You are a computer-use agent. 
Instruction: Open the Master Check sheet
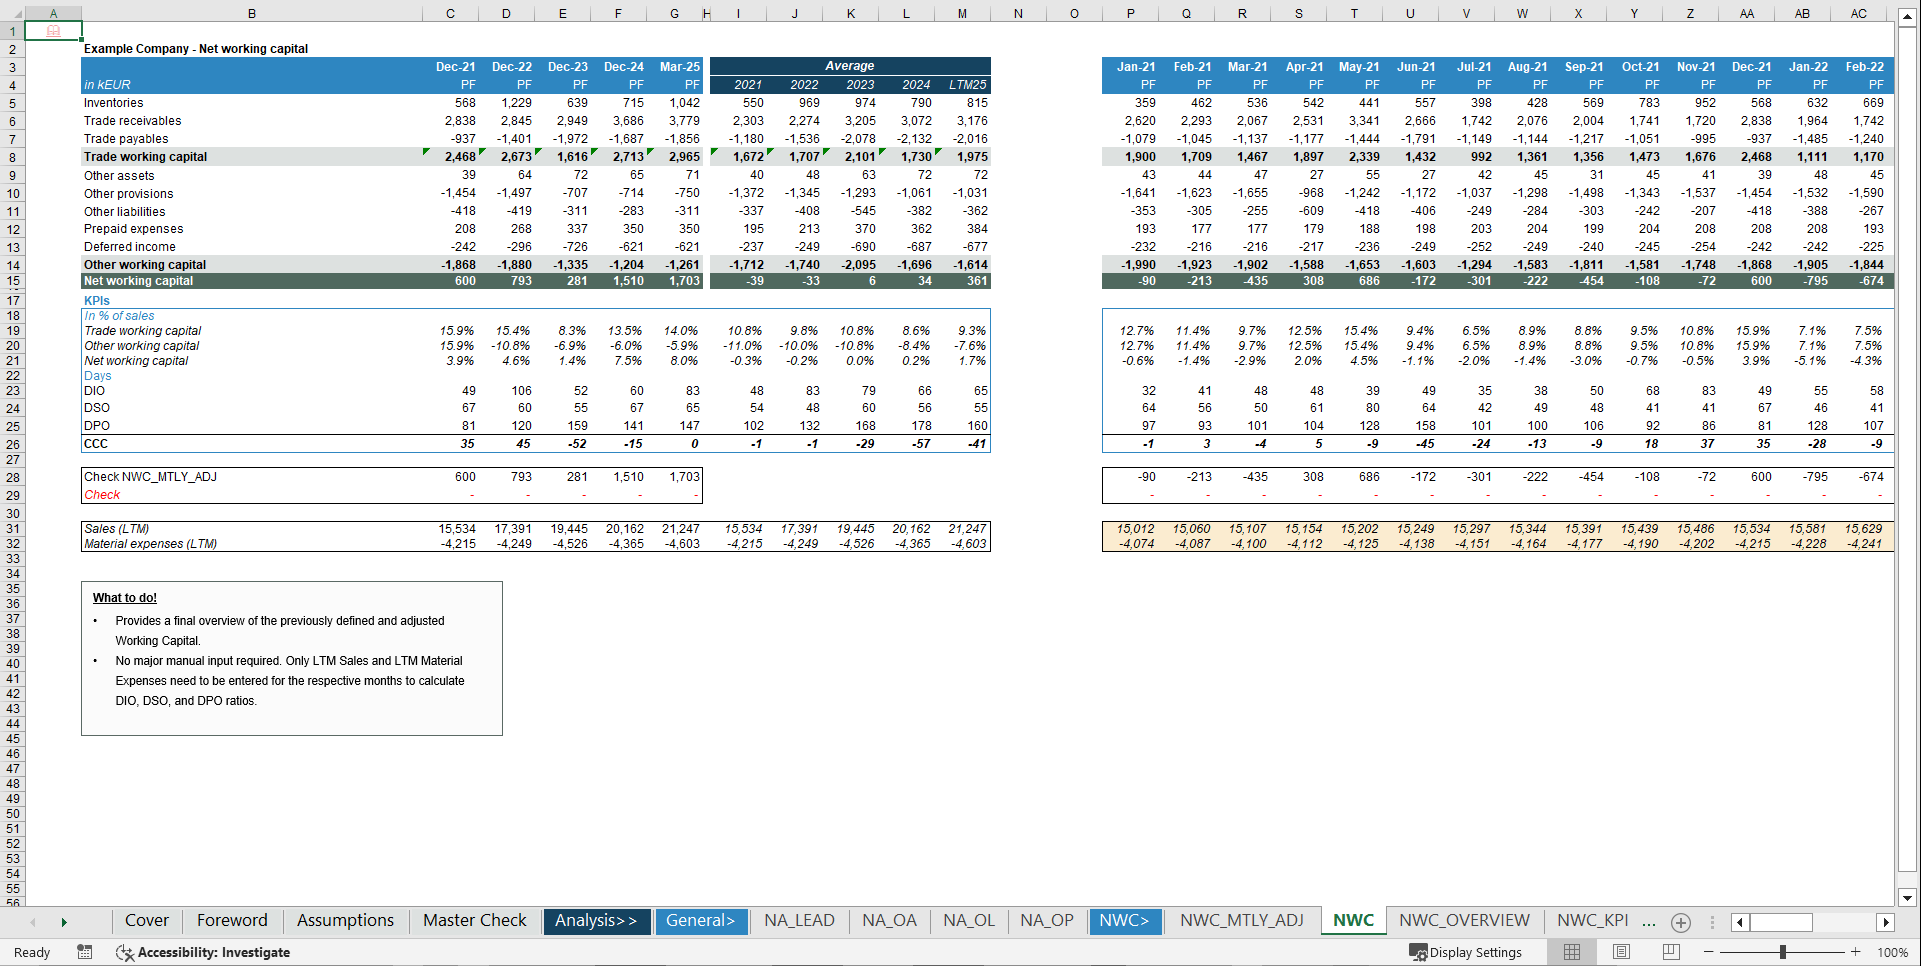tap(473, 921)
